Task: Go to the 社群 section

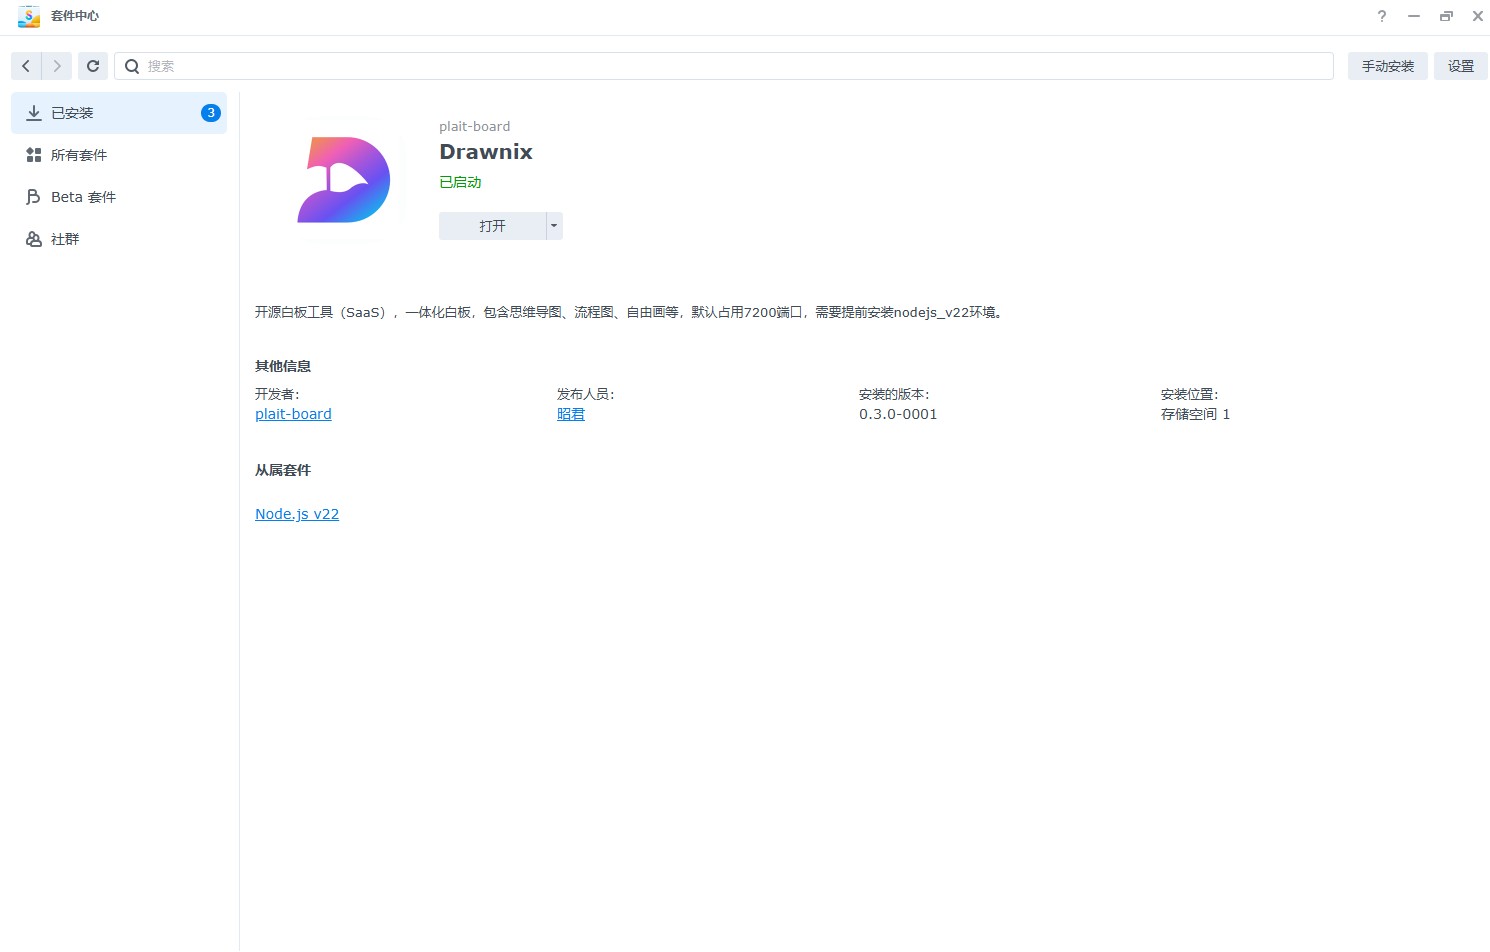Action: tap(65, 239)
